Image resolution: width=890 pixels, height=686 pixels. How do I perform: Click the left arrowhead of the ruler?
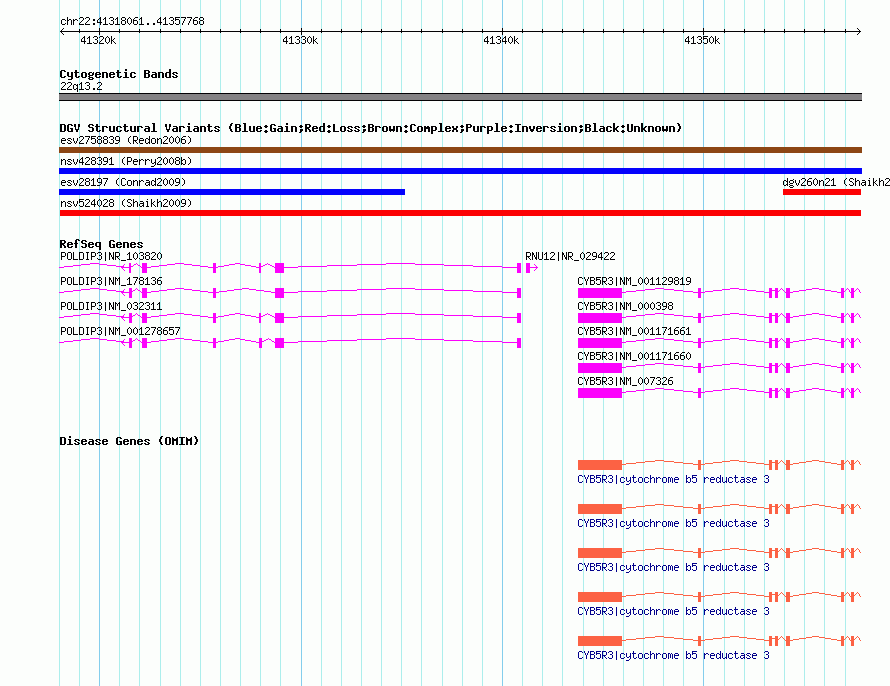tap(62, 32)
